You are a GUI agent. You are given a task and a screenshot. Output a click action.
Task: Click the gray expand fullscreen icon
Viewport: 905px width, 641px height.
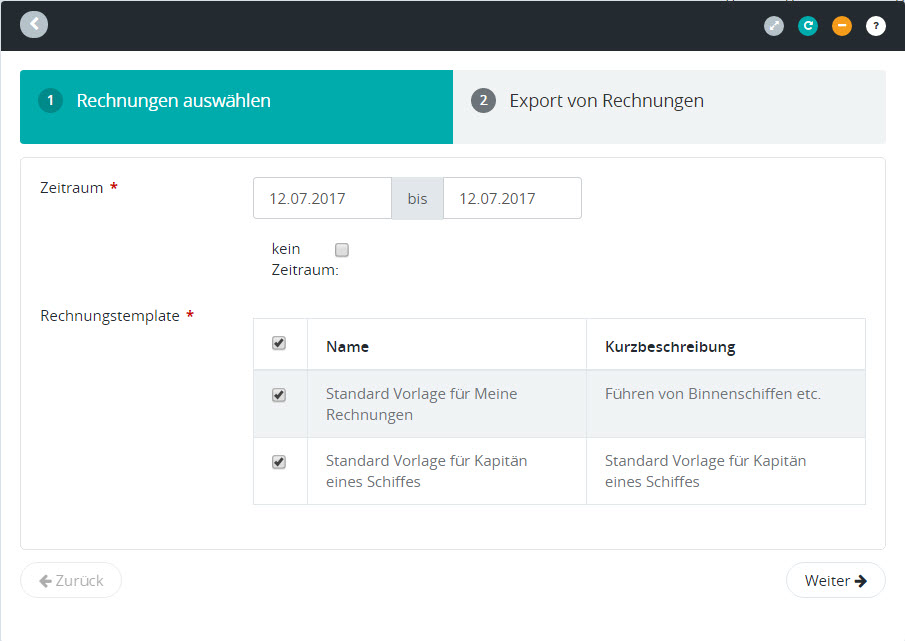[x=774, y=26]
